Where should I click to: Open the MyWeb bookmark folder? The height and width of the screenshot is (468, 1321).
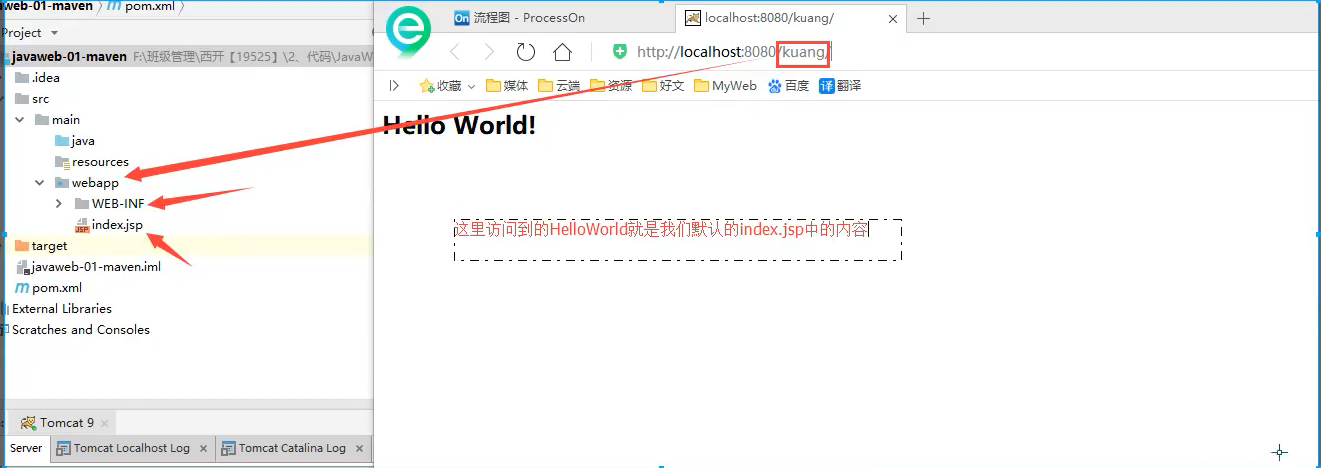pyautogui.click(x=725, y=86)
